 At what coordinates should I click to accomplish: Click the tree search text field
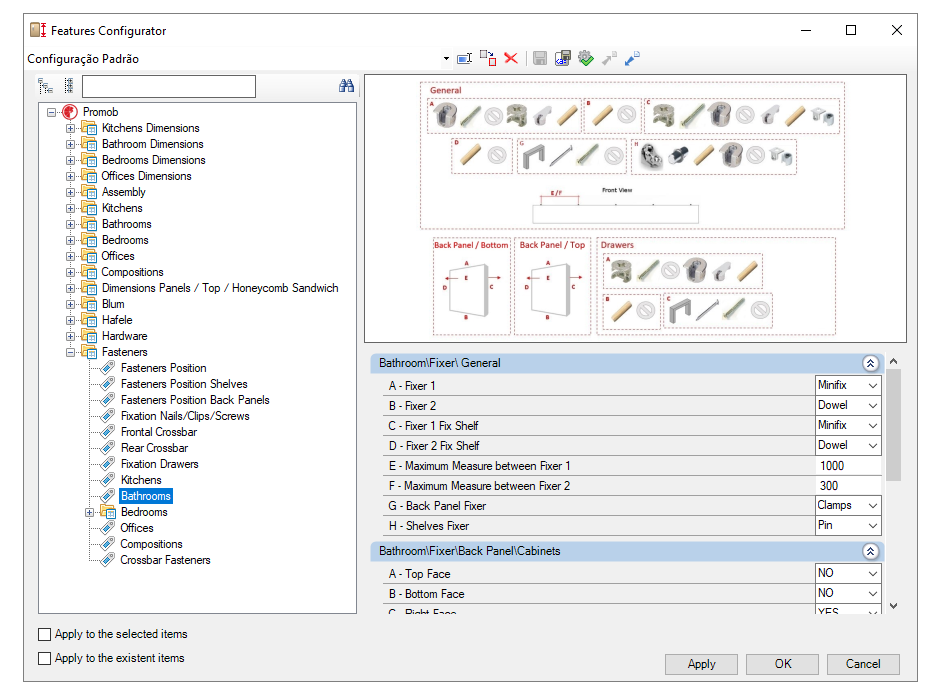169,86
